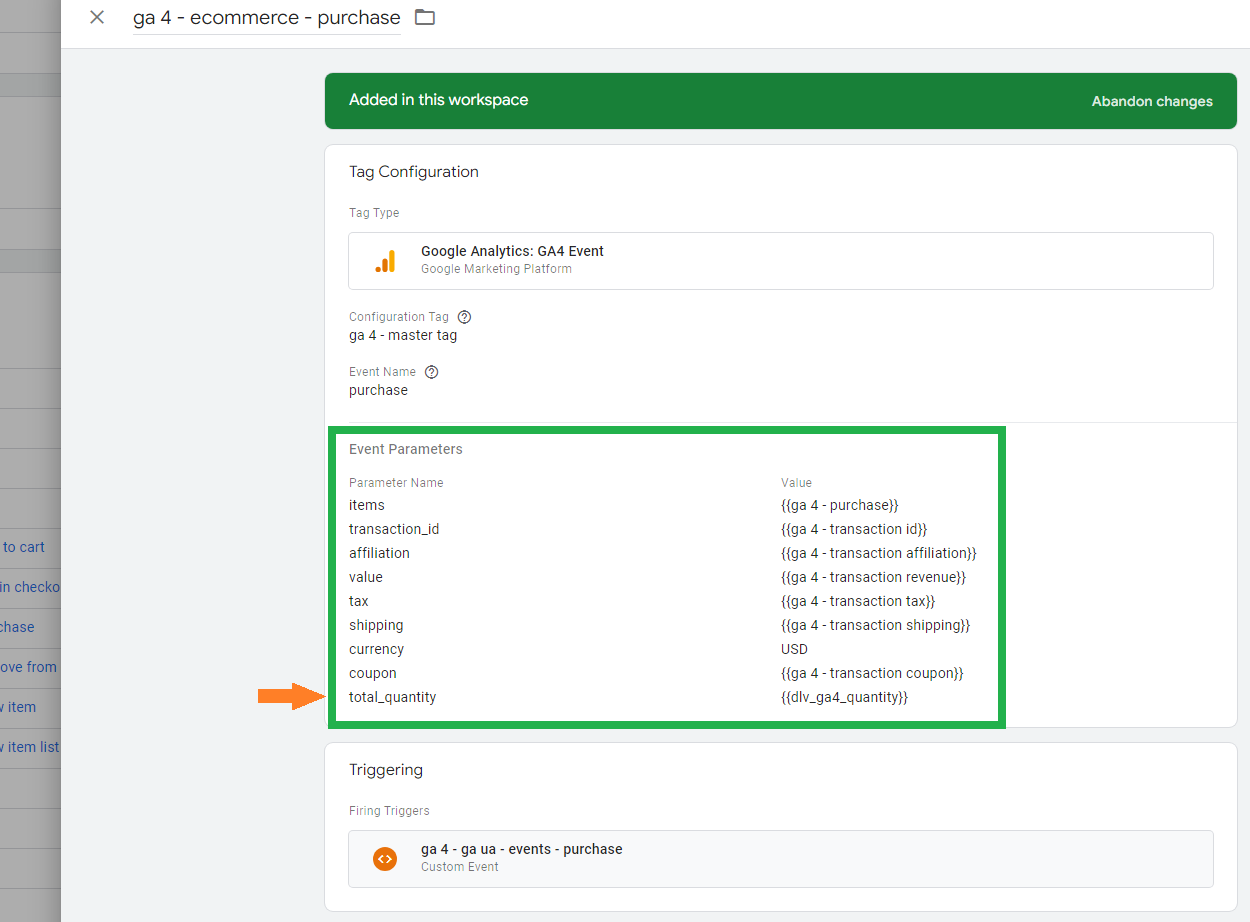
Task: Click the {{ga 4 - transaction coupon}} value
Action: [872, 673]
